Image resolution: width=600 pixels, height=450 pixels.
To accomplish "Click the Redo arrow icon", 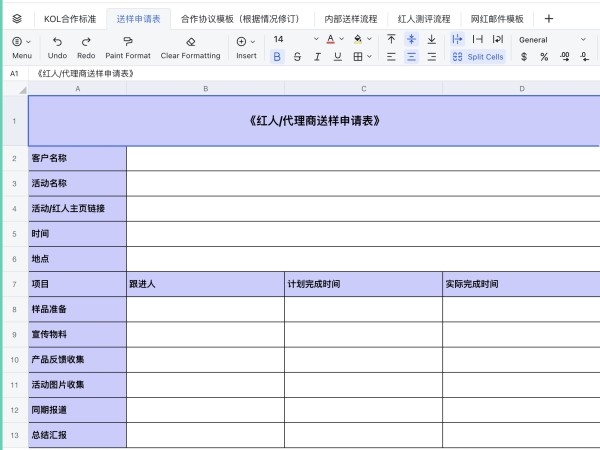I will (x=86, y=41).
